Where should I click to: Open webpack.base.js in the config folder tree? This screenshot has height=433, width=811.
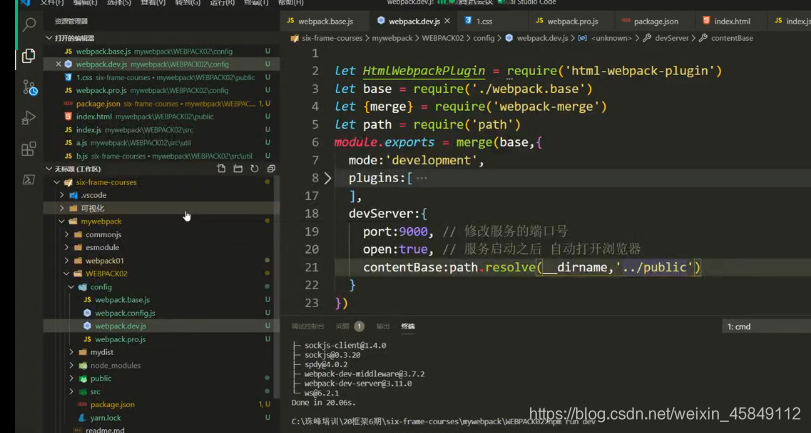122,300
